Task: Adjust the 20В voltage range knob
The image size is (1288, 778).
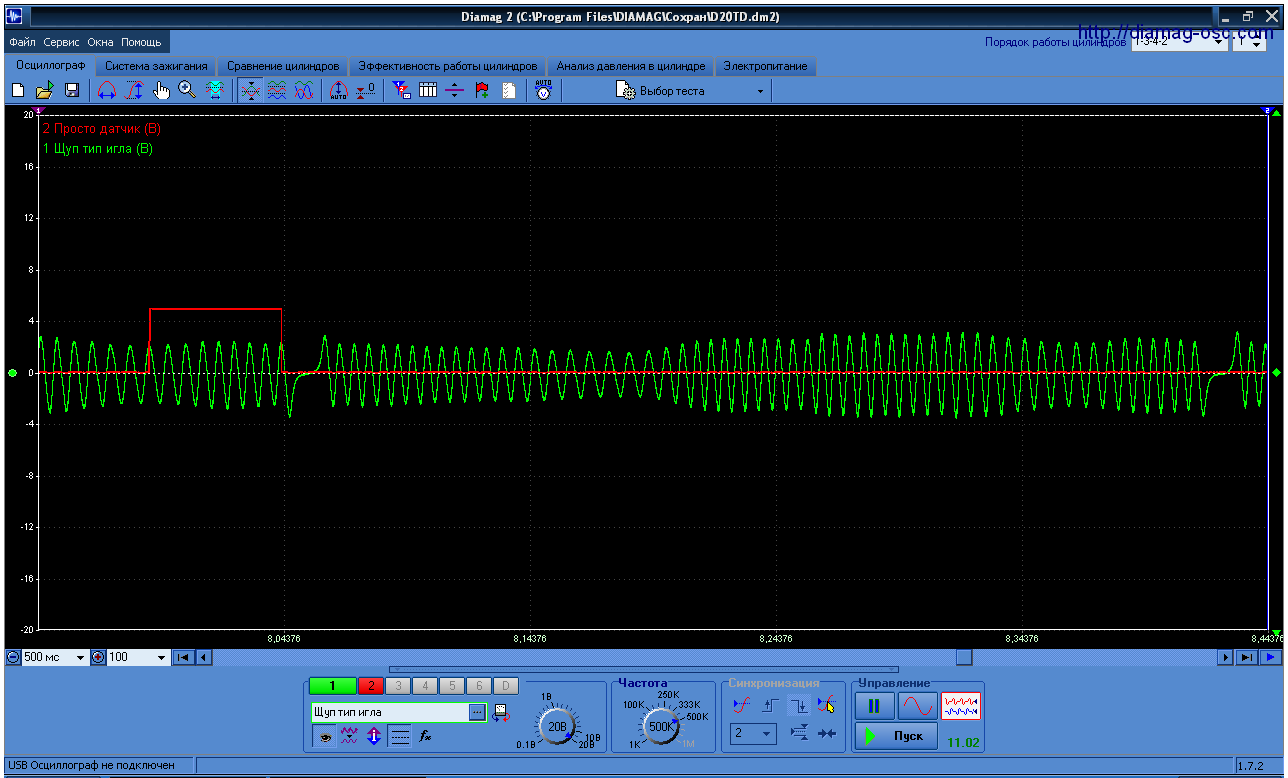Action: pos(559,726)
